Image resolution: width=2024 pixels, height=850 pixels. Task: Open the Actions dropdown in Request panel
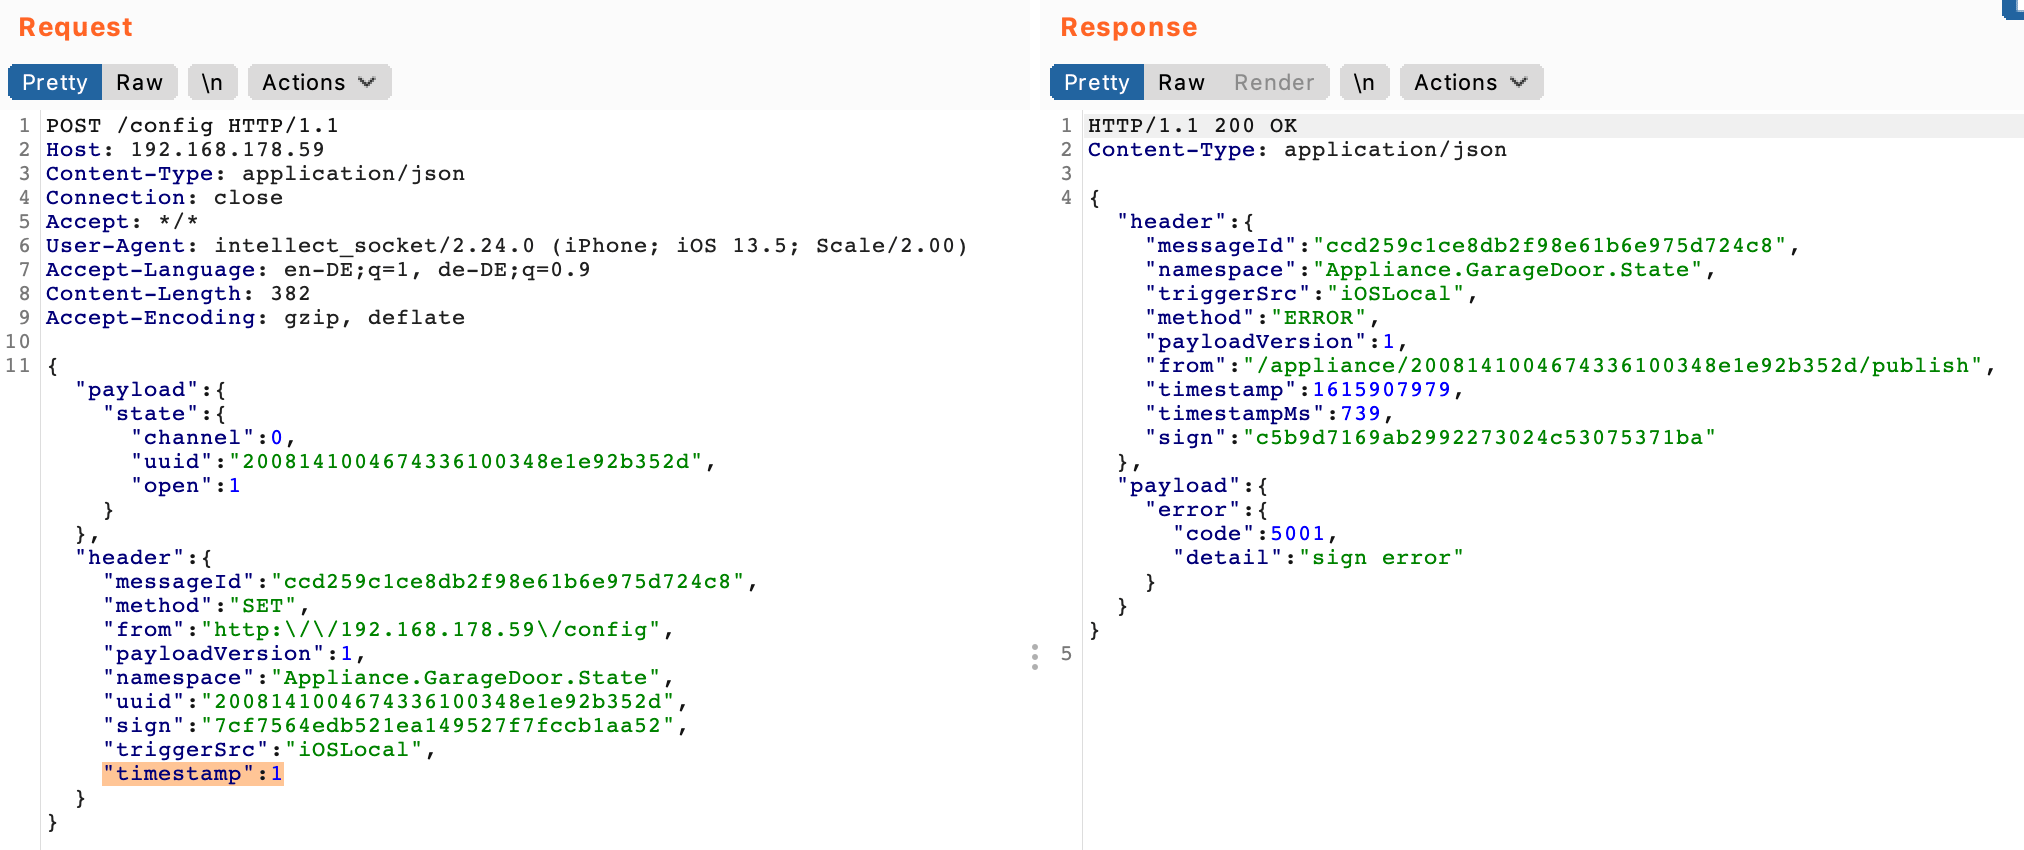pos(319,82)
